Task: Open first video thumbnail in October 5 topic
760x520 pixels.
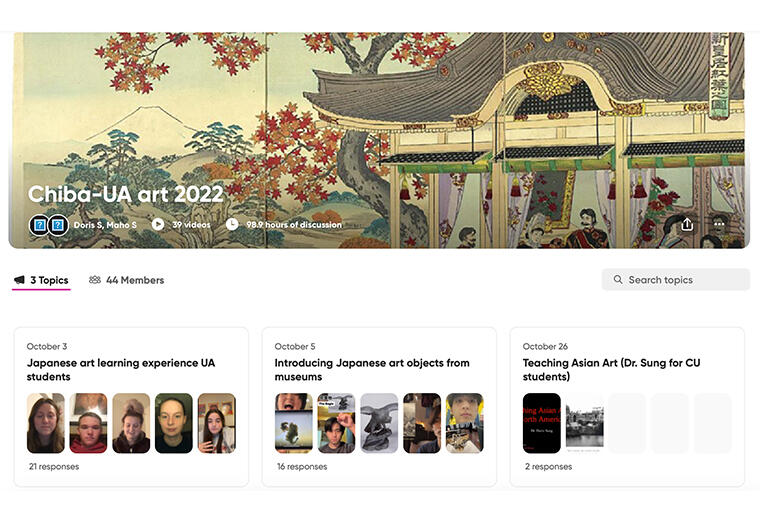Action: pos(294,423)
